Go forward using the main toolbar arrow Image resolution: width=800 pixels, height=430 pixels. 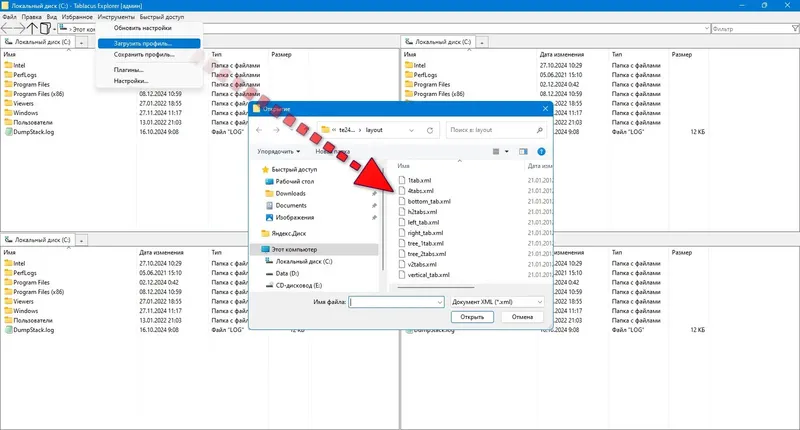coord(19,28)
